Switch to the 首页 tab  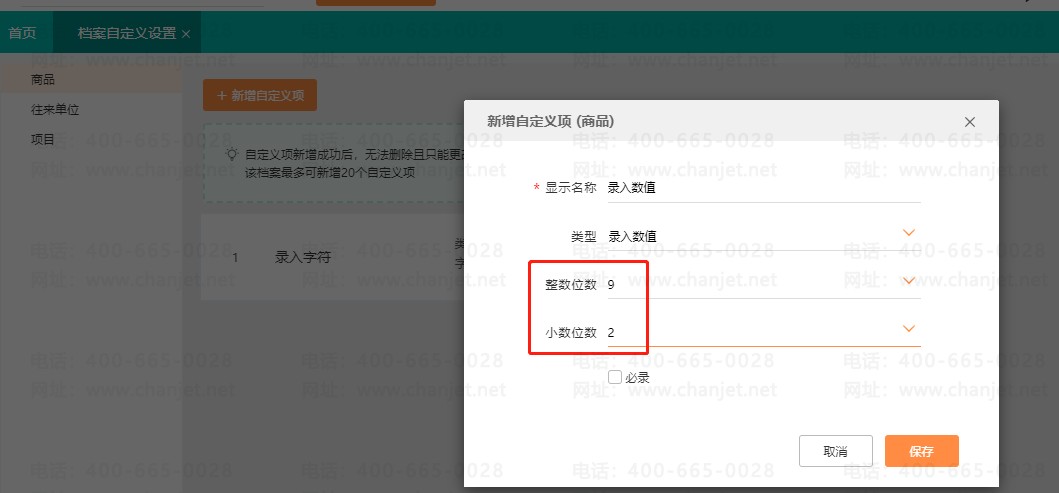click(22, 33)
